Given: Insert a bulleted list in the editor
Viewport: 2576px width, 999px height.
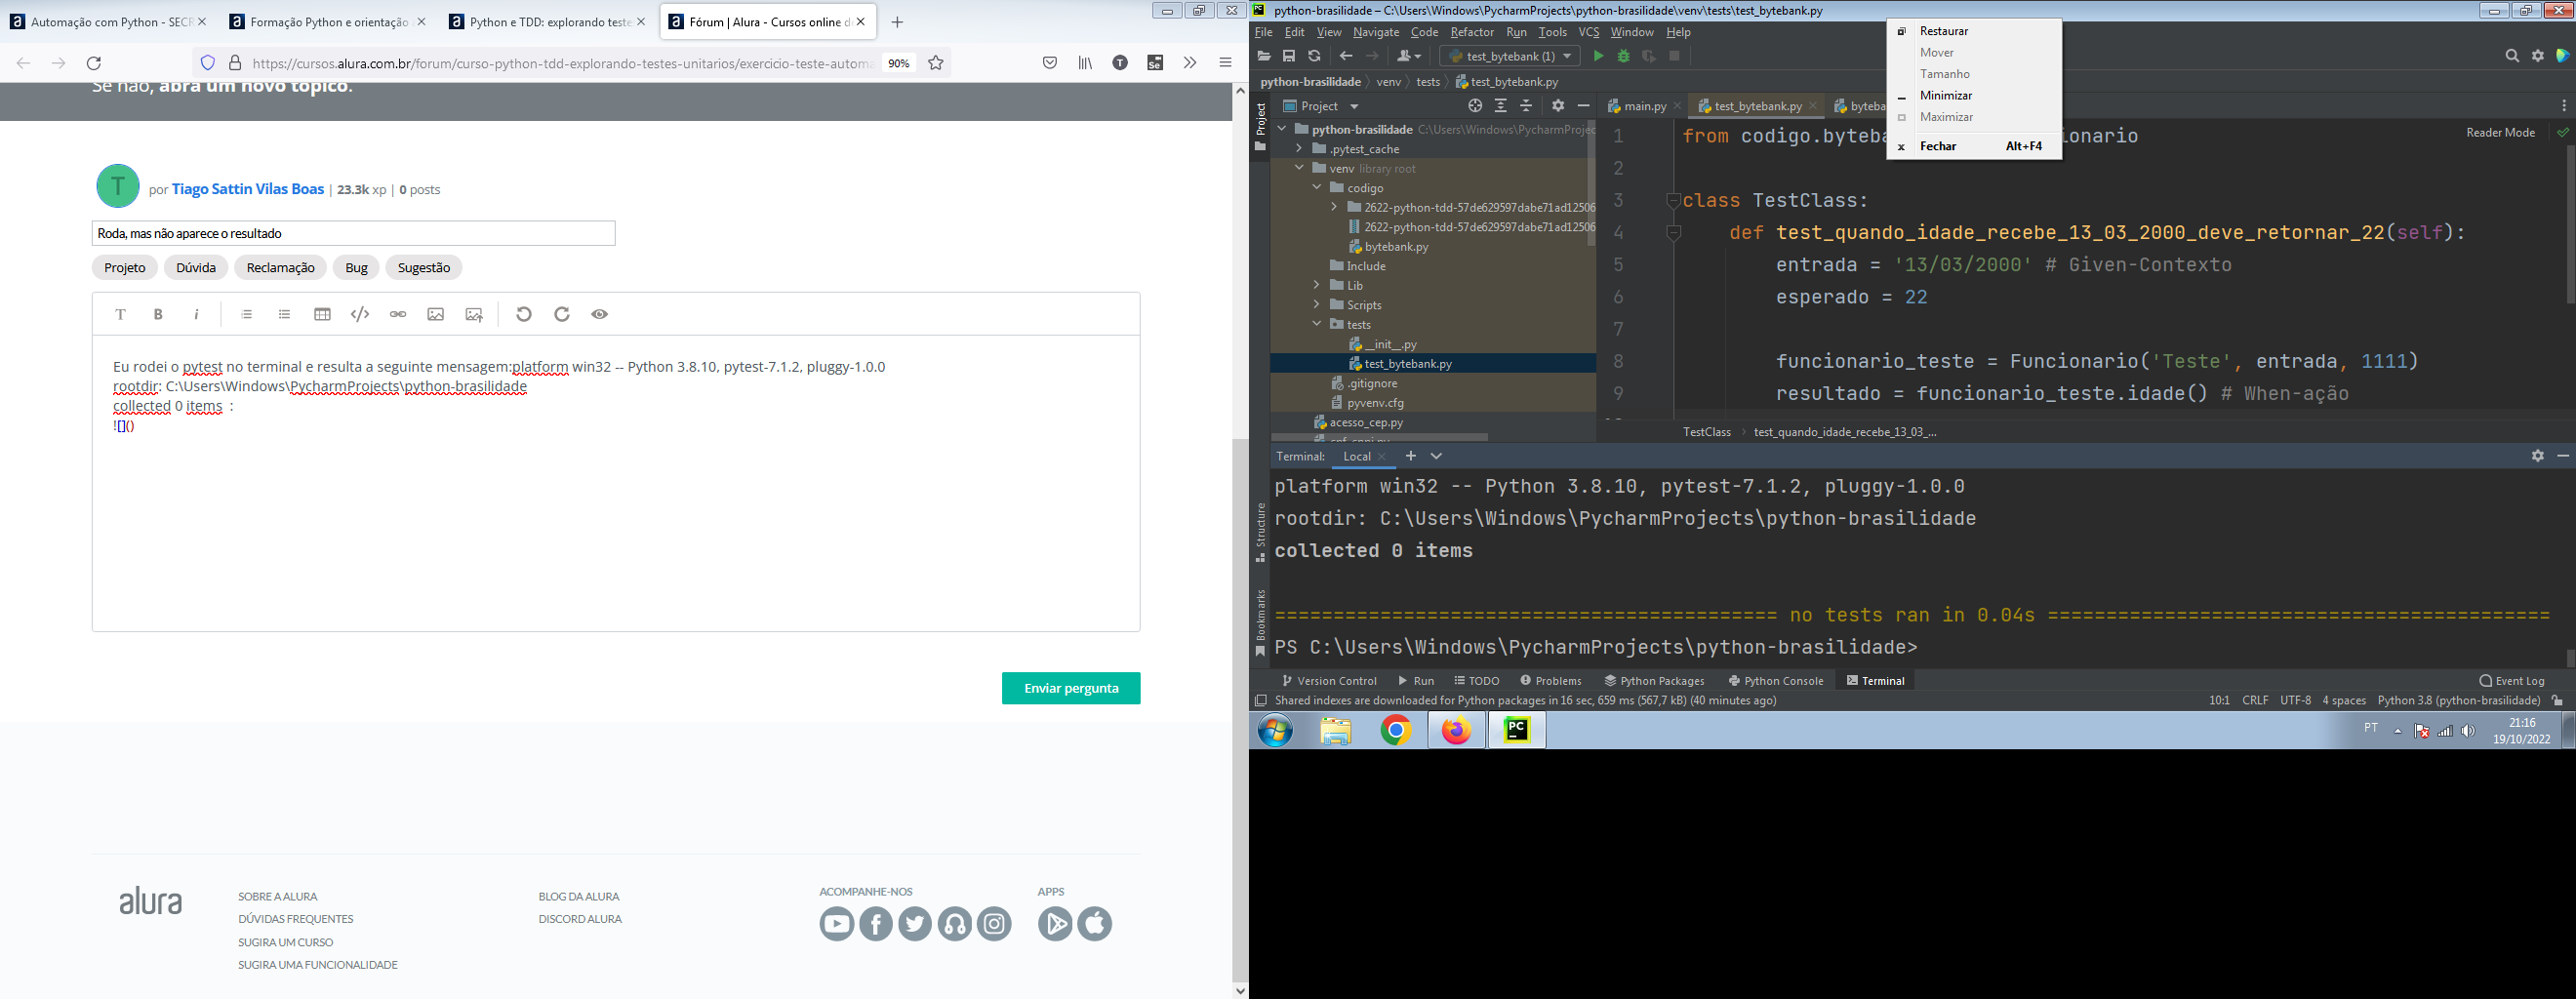Looking at the screenshot, I should click(284, 314).
